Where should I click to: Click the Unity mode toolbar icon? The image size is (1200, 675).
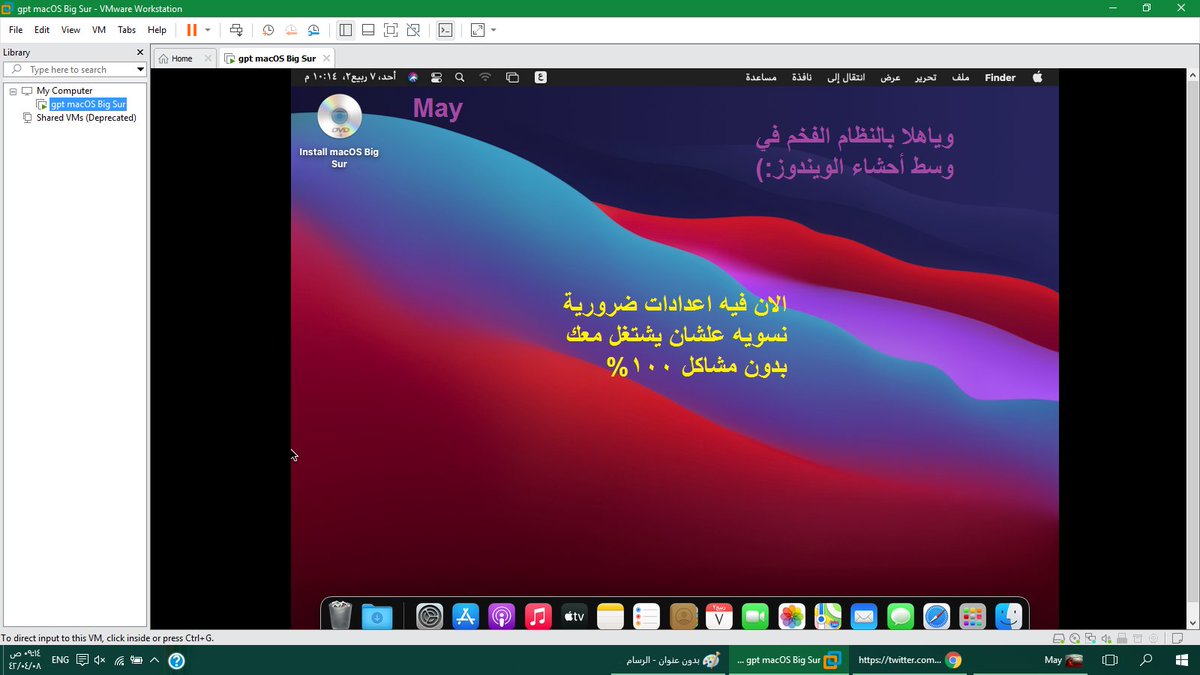414,30
